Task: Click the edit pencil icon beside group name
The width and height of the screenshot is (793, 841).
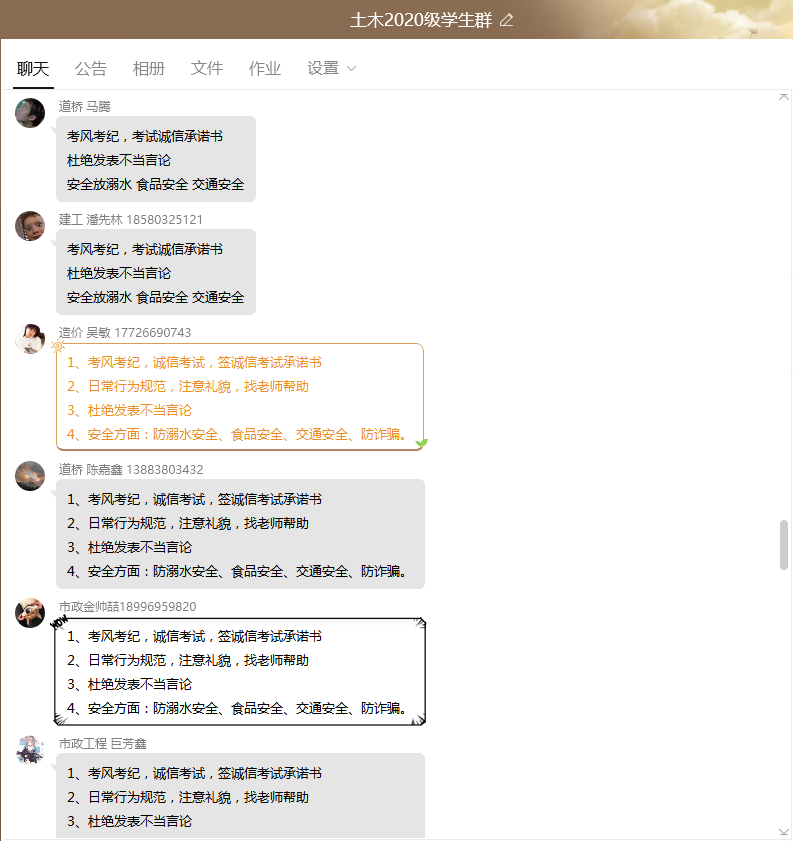Action: pos(507,21)
